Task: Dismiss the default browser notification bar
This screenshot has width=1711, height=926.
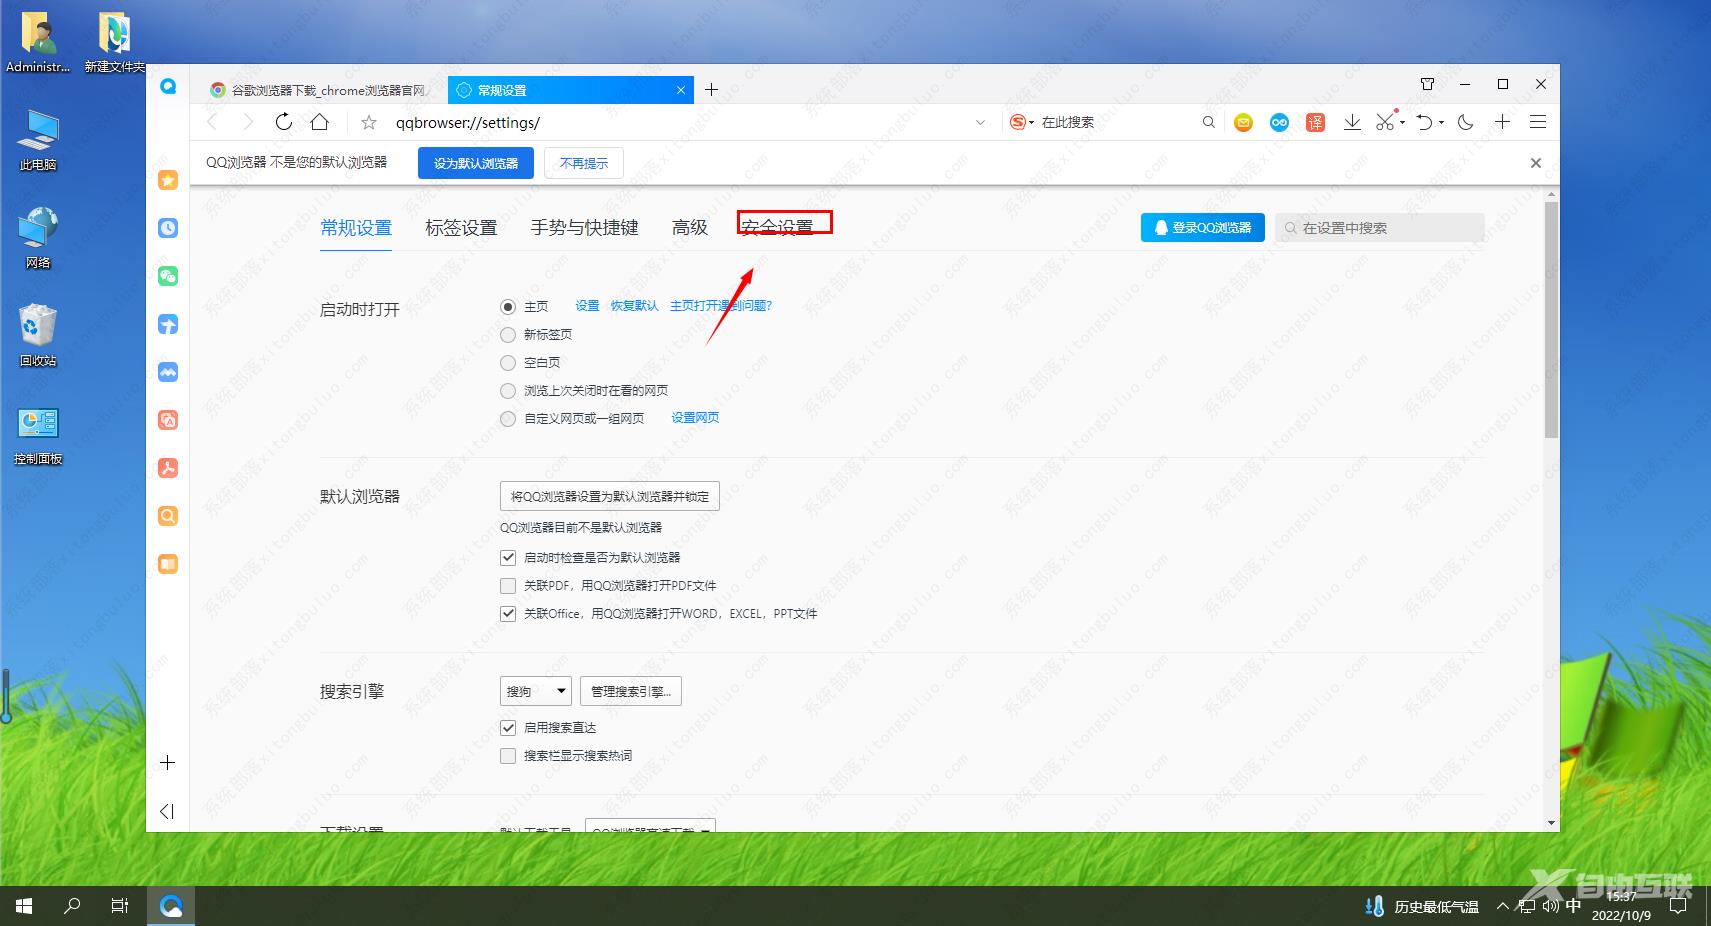Action: click(1536, 163)
